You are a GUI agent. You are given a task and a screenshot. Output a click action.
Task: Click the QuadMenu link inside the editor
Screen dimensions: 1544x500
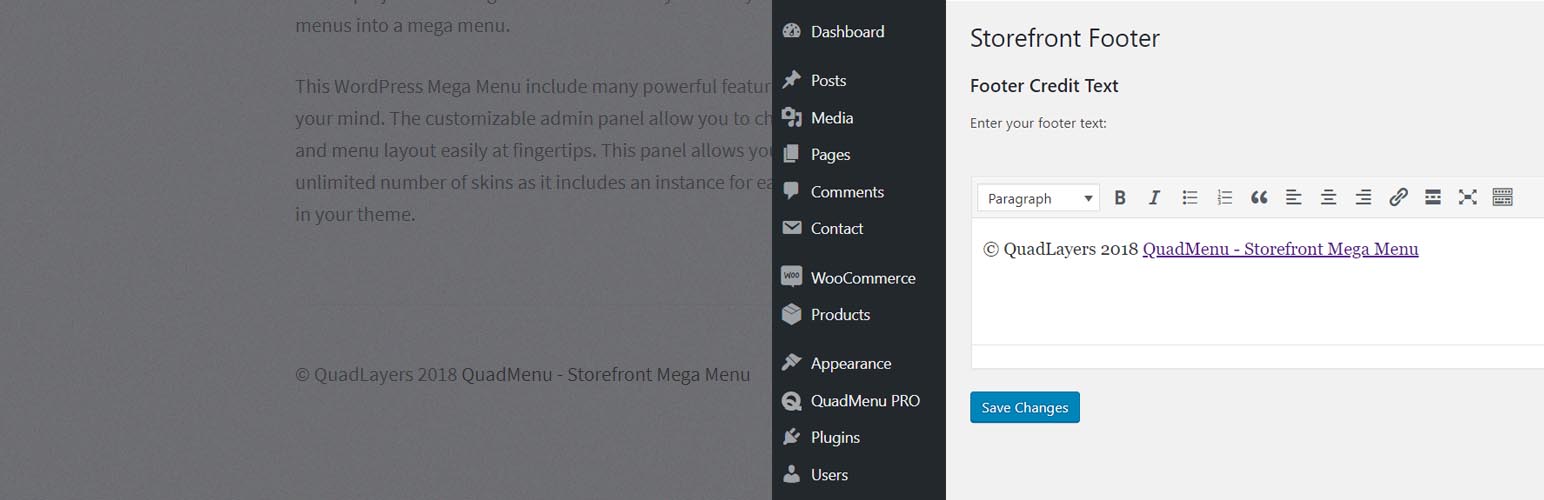click(1280, 249)
